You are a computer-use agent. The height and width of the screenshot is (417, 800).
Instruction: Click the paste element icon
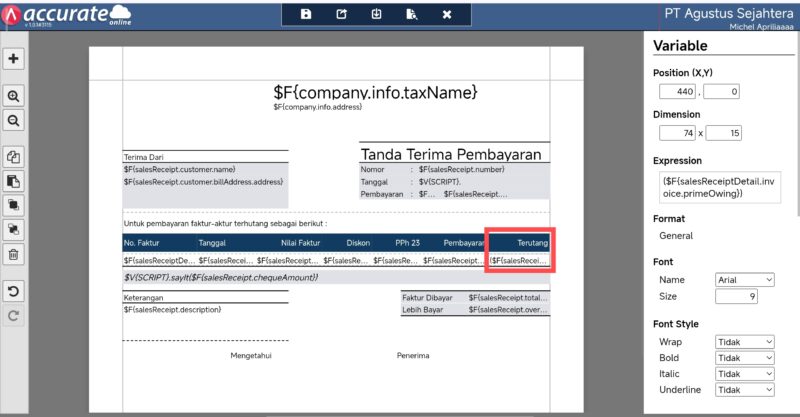pyautogui.click(x=14, y=181)
